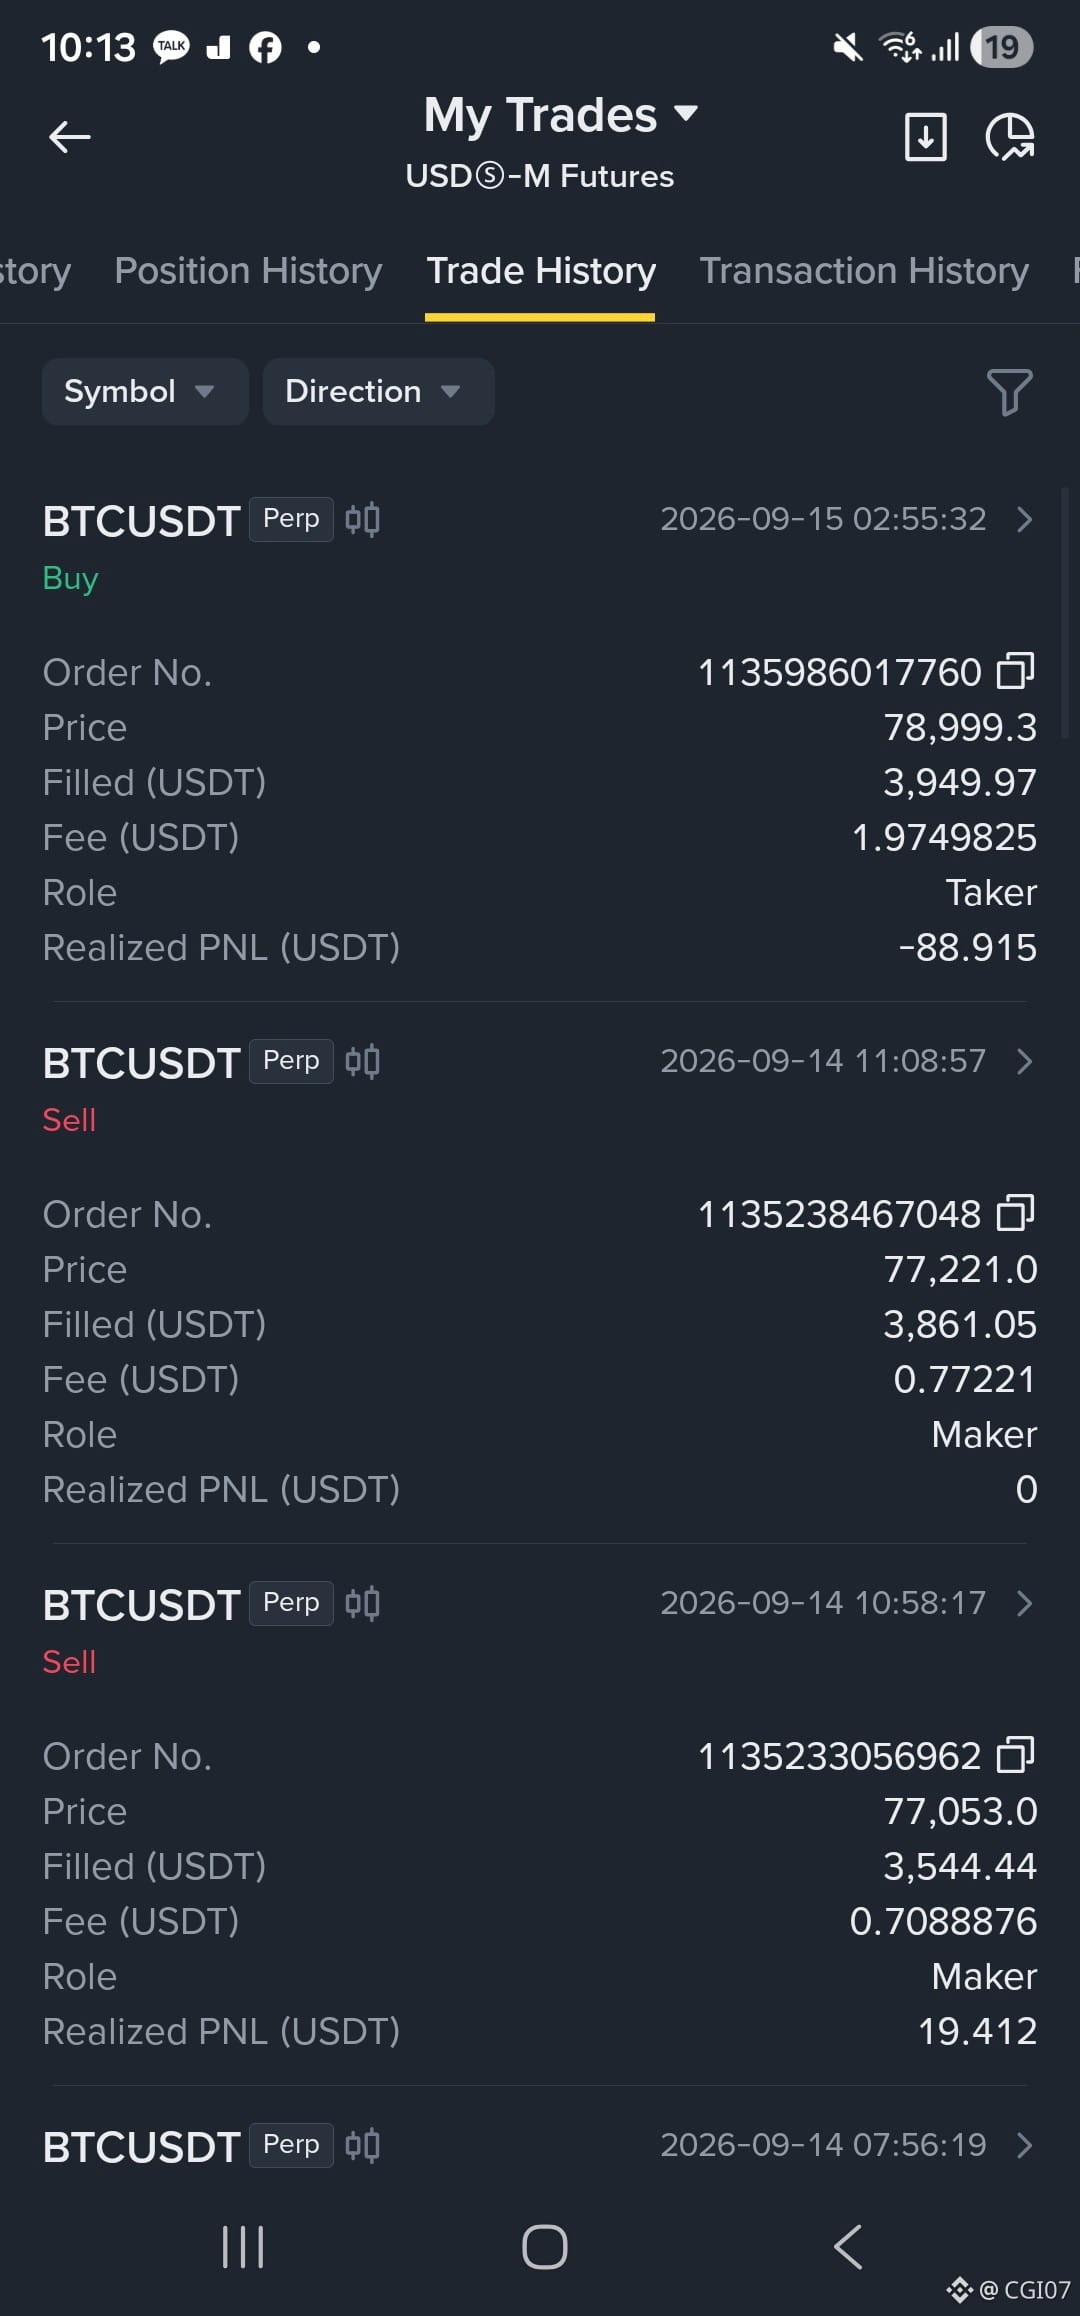Screen dimensions: 1080x2316
Task: Tap the Android home button
Action: [545, 2247]
